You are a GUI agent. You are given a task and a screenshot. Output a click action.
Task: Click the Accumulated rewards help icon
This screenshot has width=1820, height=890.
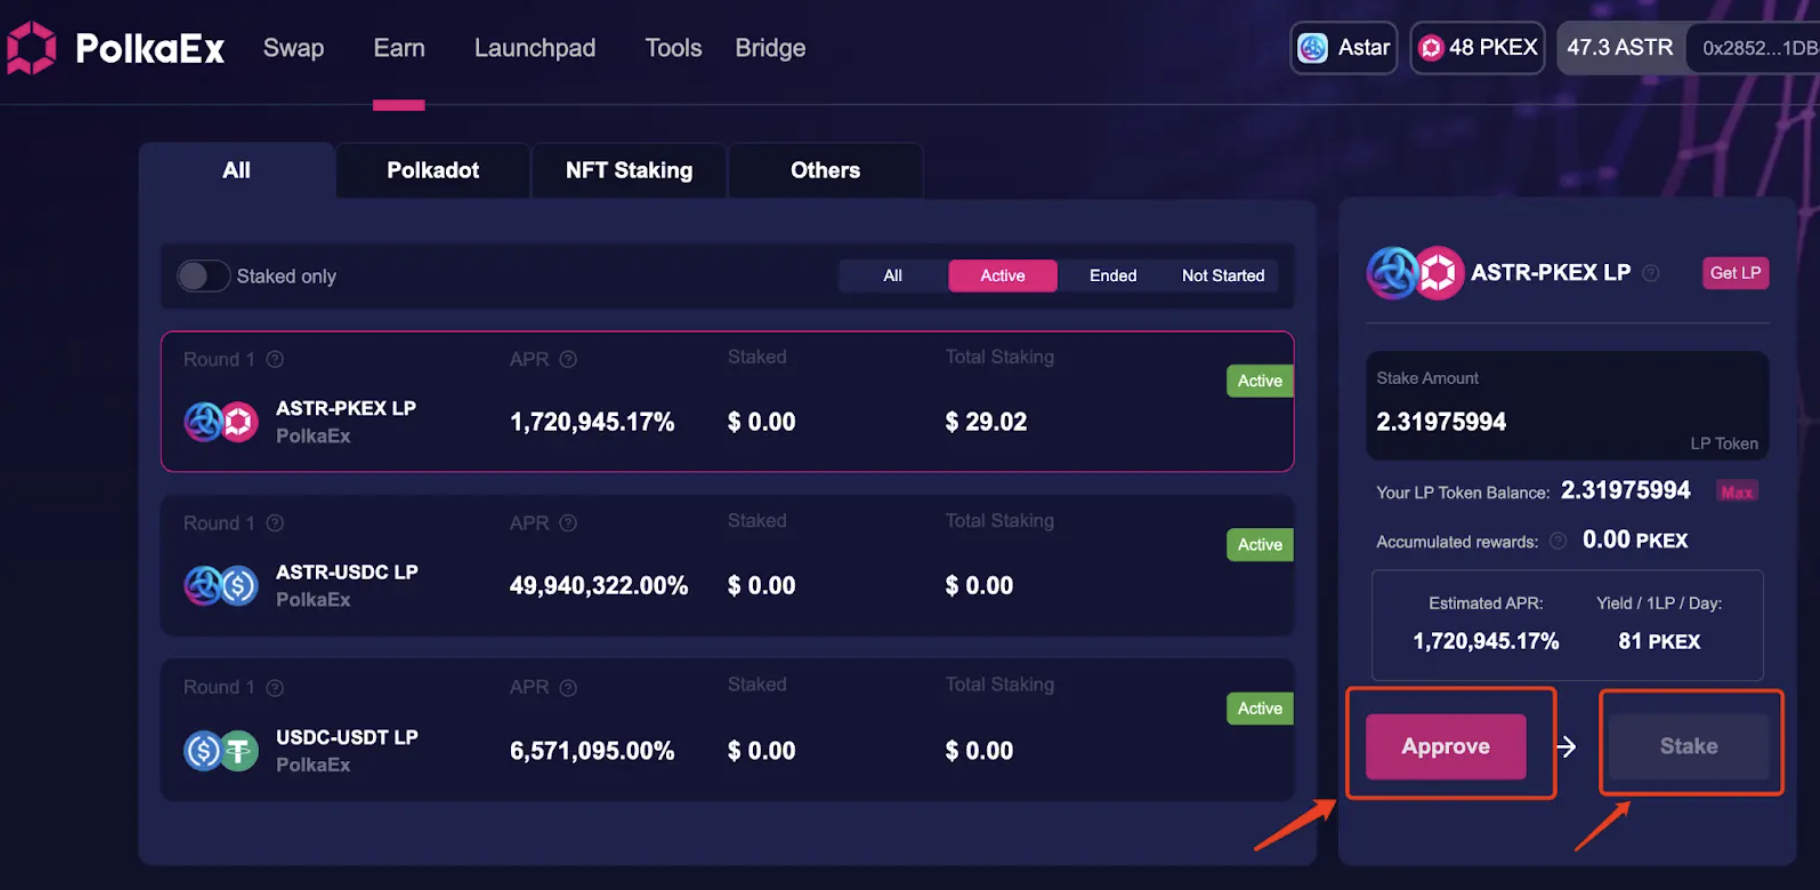pyautogui.click(x=1557, y=541)
